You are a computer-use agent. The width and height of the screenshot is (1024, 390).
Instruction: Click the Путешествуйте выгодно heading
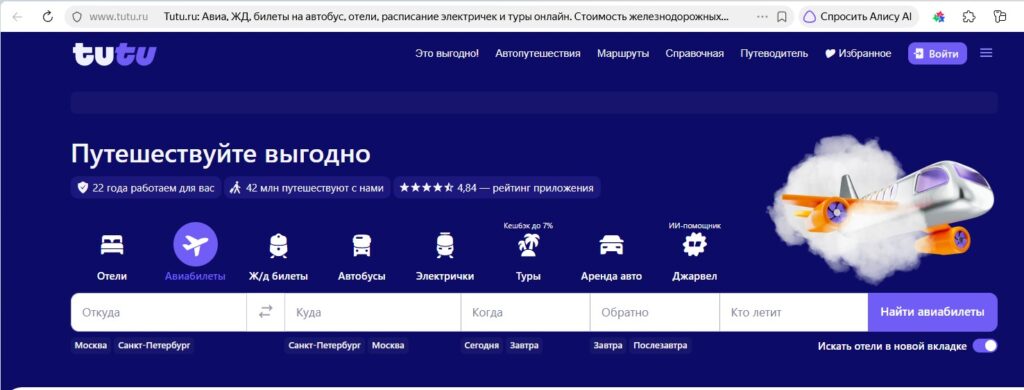(221, 154)
